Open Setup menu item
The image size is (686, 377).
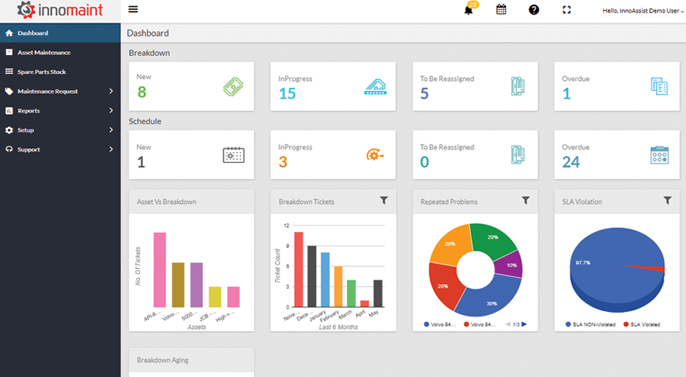[60, 130]
